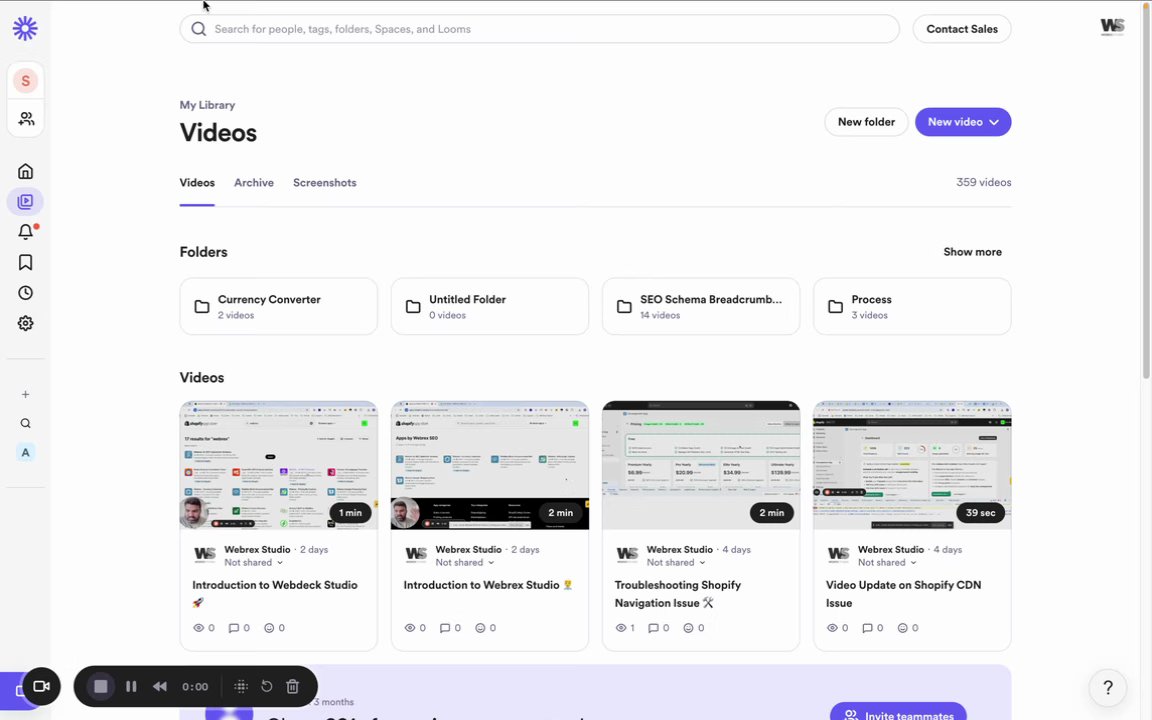Open Introduction to Webrex Studio video thumbnail
This screenshot has height=720, width=1152.
[490, 465]
